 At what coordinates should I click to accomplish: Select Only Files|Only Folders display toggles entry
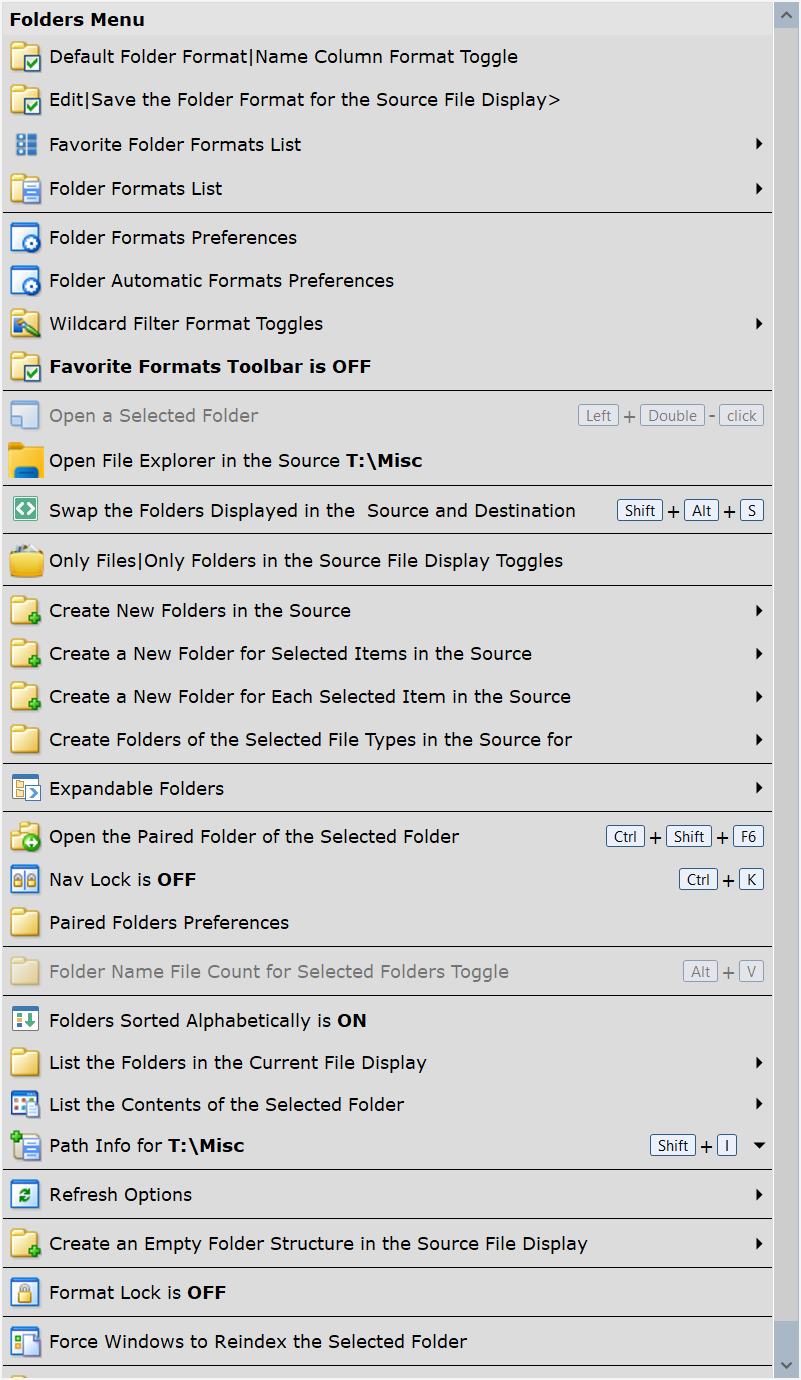[387, 561]
